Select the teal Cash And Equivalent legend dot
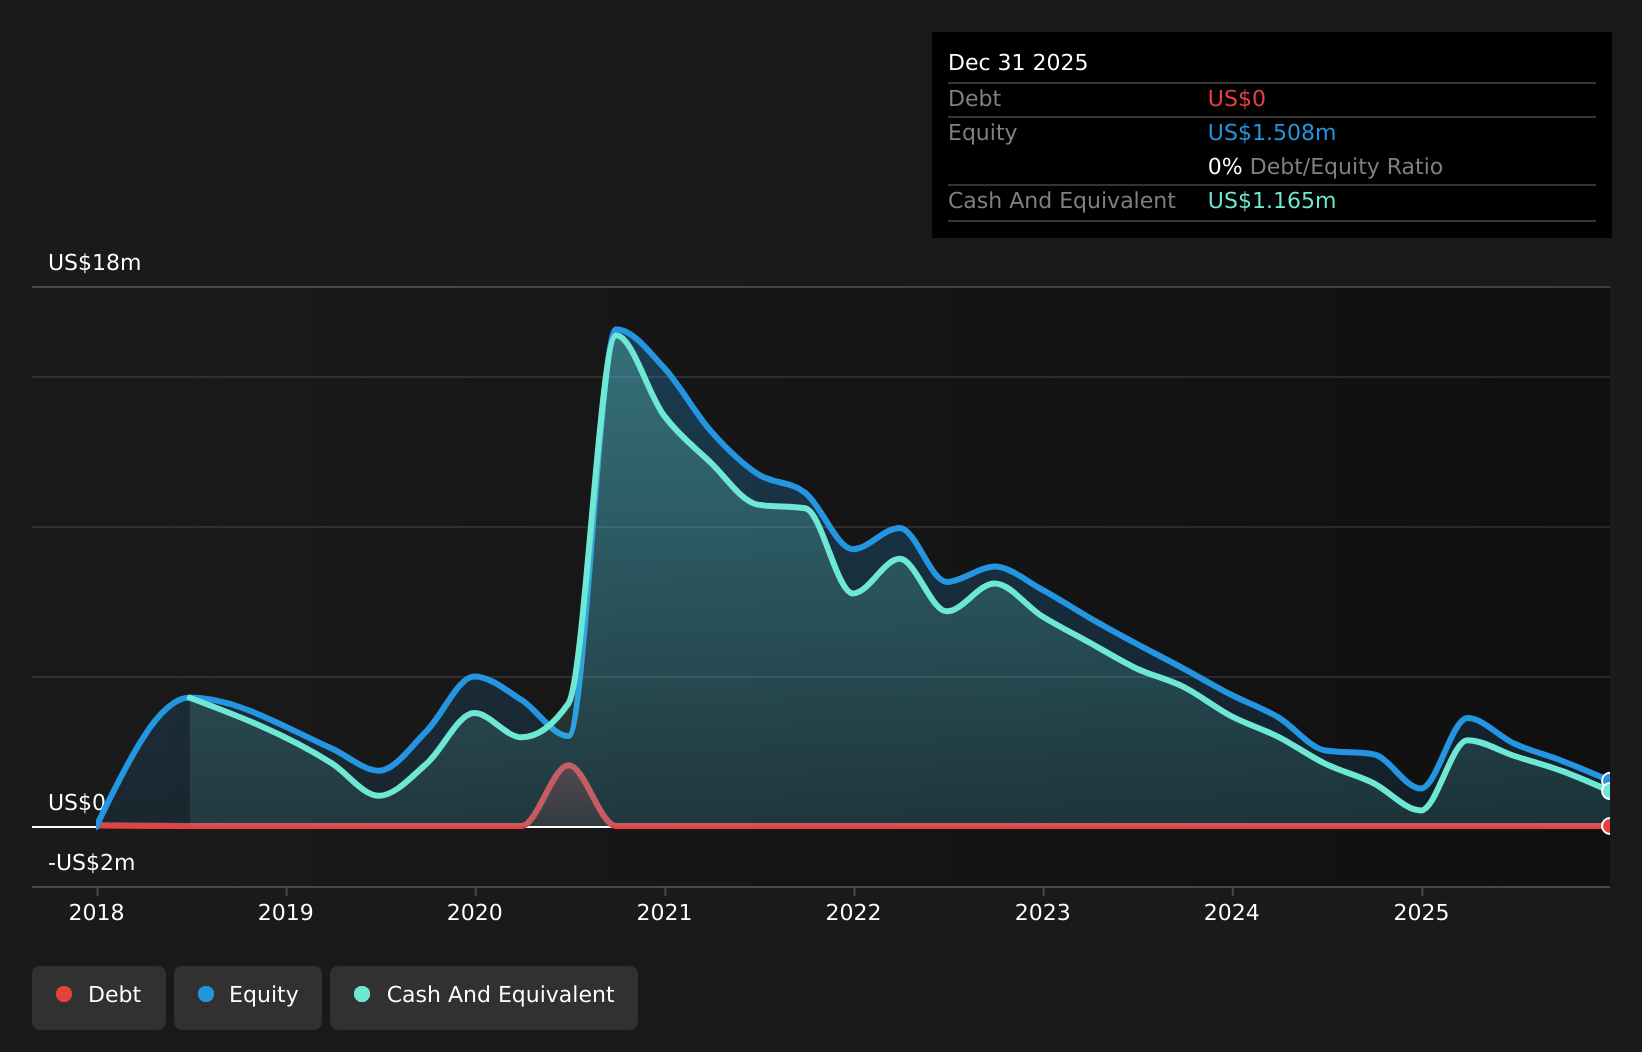The height and width of the screenshot is (1052, 1642). point(362,994)
